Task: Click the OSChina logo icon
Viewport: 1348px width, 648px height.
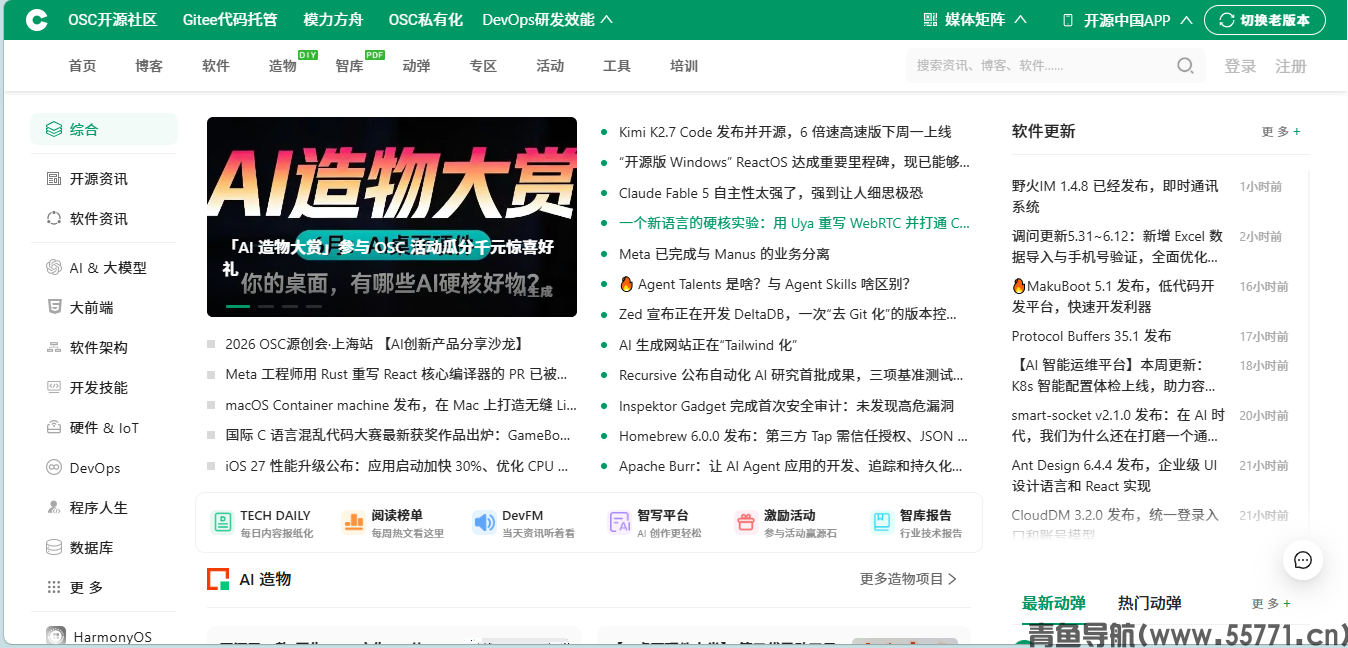Action: click(37, 20)
